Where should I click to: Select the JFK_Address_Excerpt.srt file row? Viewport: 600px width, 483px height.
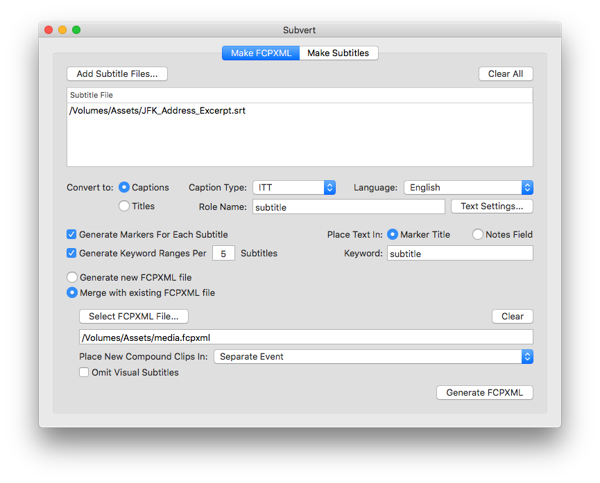pos(158,111)
